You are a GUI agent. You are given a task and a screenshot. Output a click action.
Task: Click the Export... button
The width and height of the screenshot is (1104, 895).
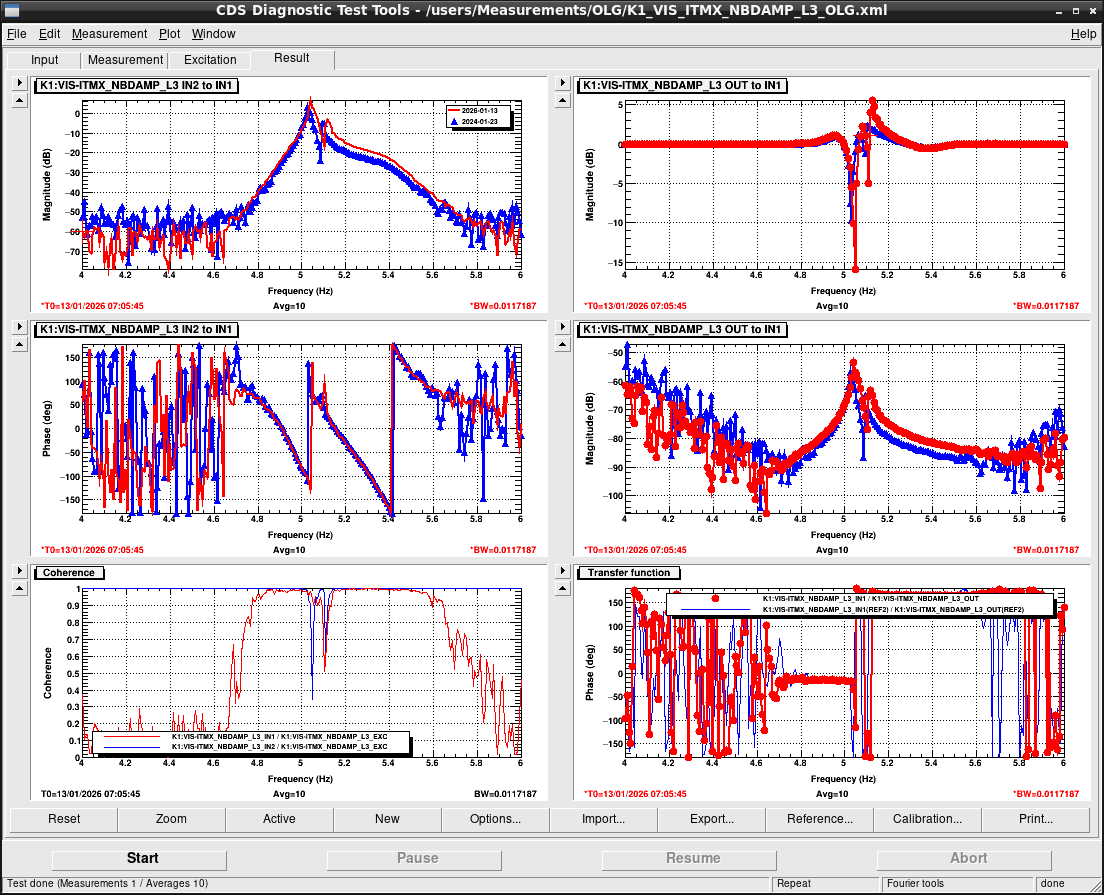[x=712, y=819]
